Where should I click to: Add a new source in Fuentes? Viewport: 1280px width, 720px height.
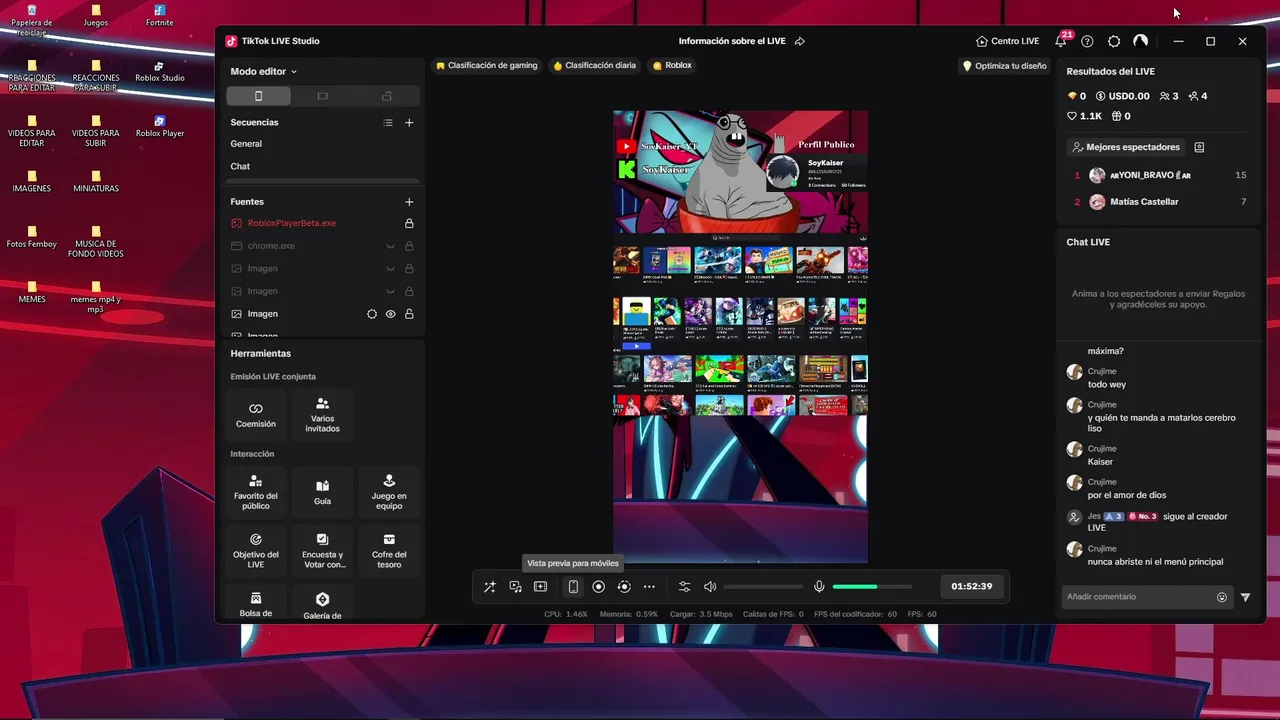pyautogui.click(x=409, y=202)
